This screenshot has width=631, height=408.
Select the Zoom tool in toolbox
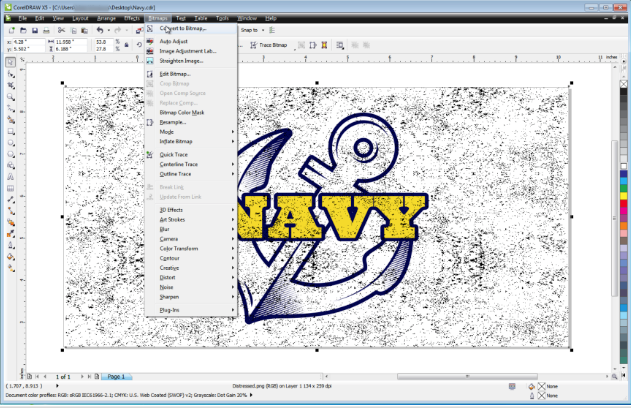[11, 97]
